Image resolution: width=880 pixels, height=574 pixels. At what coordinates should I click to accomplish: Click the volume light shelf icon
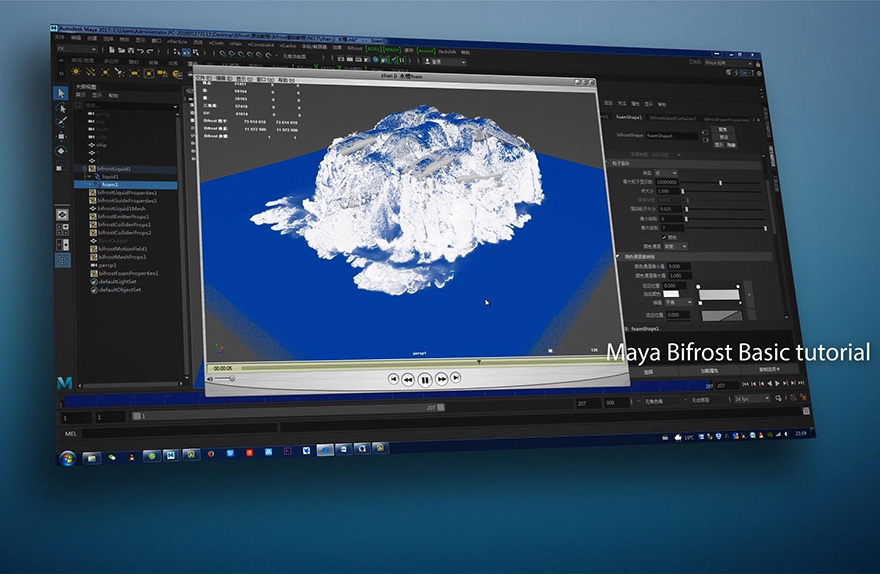click(x=149, y=74)
